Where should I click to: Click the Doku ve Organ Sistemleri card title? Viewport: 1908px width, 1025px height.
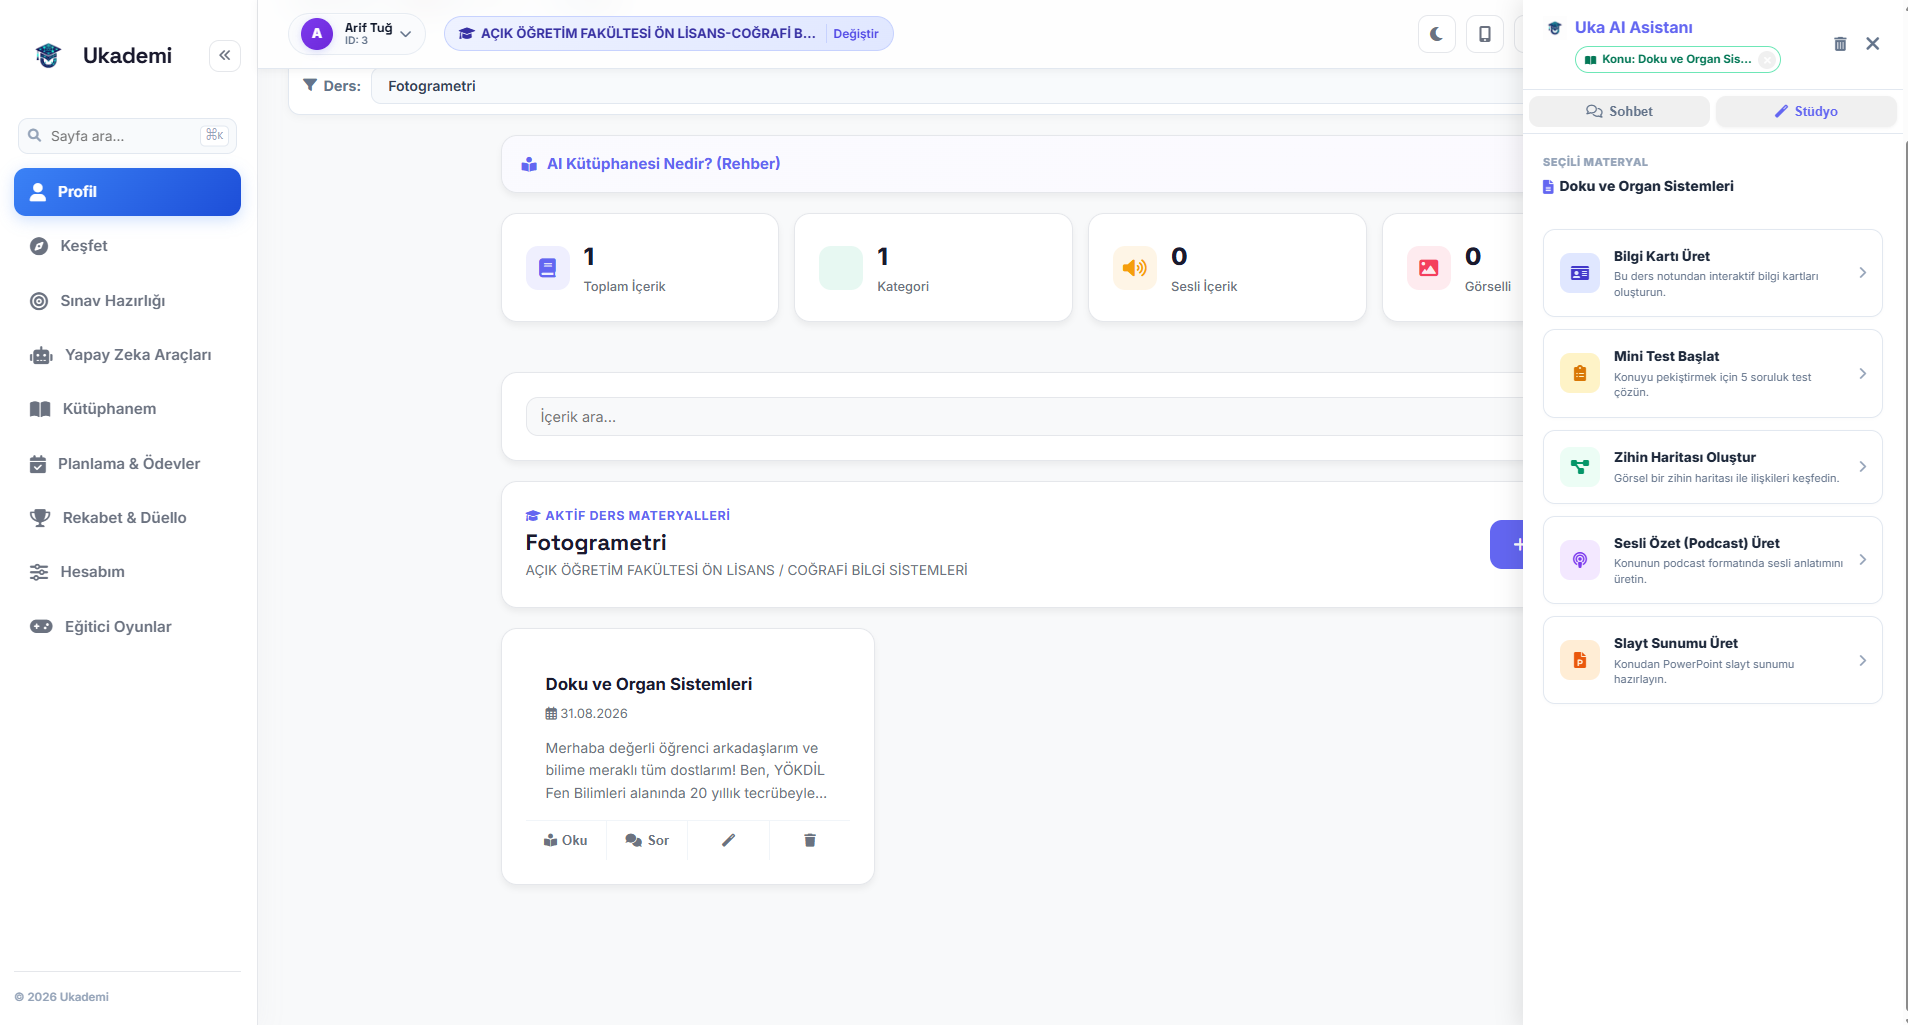(x=649, y=684)
